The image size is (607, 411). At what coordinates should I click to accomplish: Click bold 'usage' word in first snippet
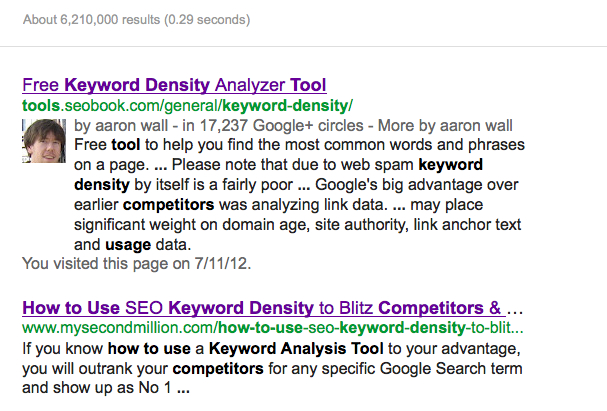tap(128, 245)
